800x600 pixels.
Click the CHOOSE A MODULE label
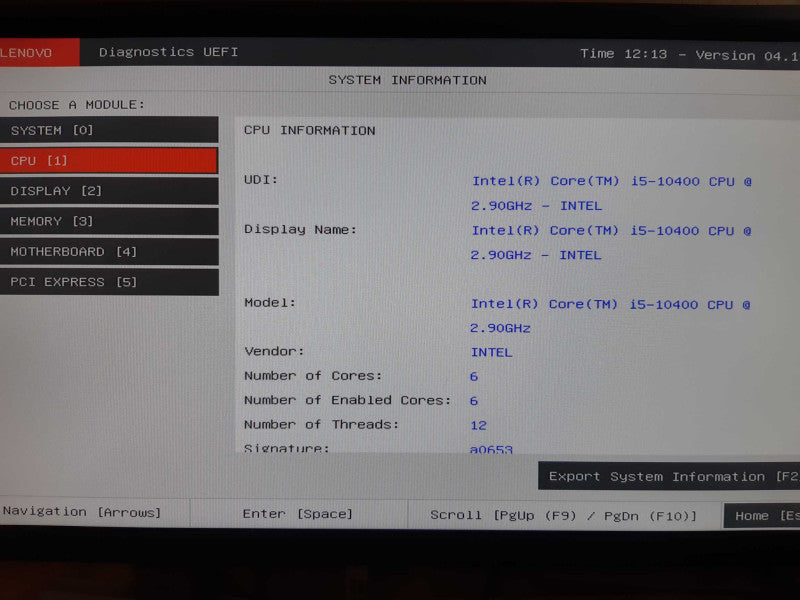coord(77,105)
